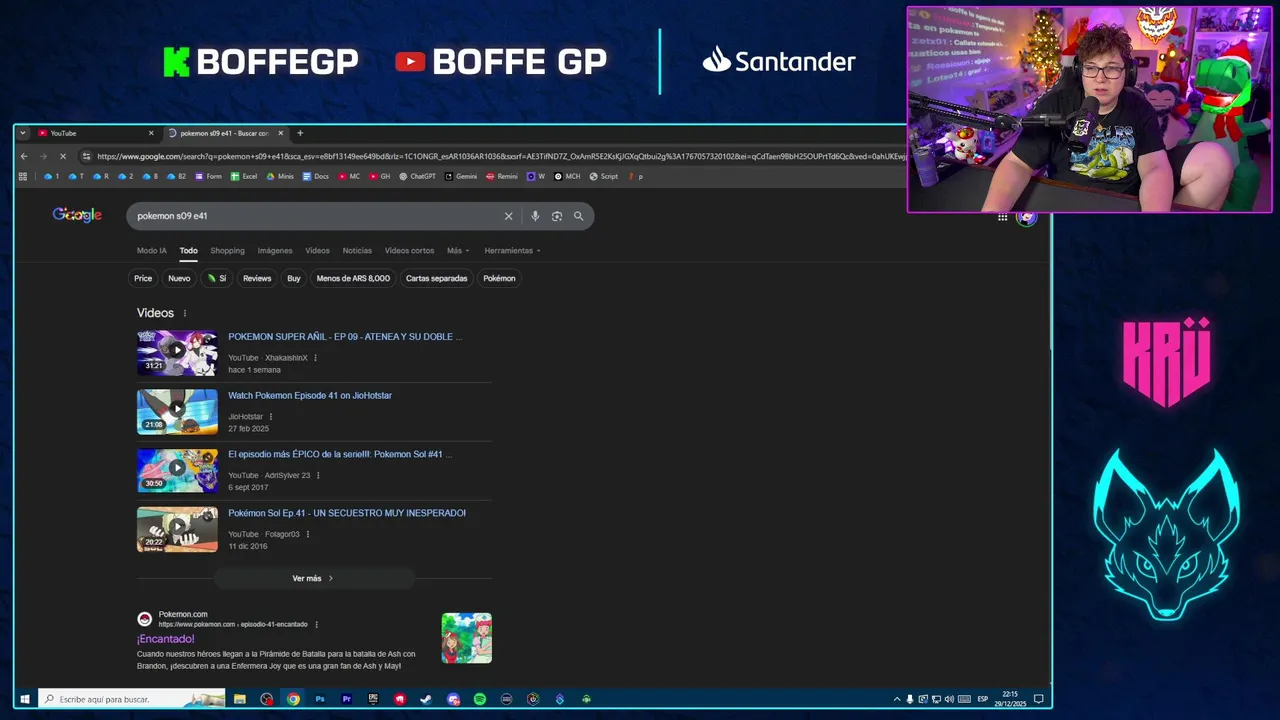Apply the Menos de ARS 8,000 chip

pos(353,278)
